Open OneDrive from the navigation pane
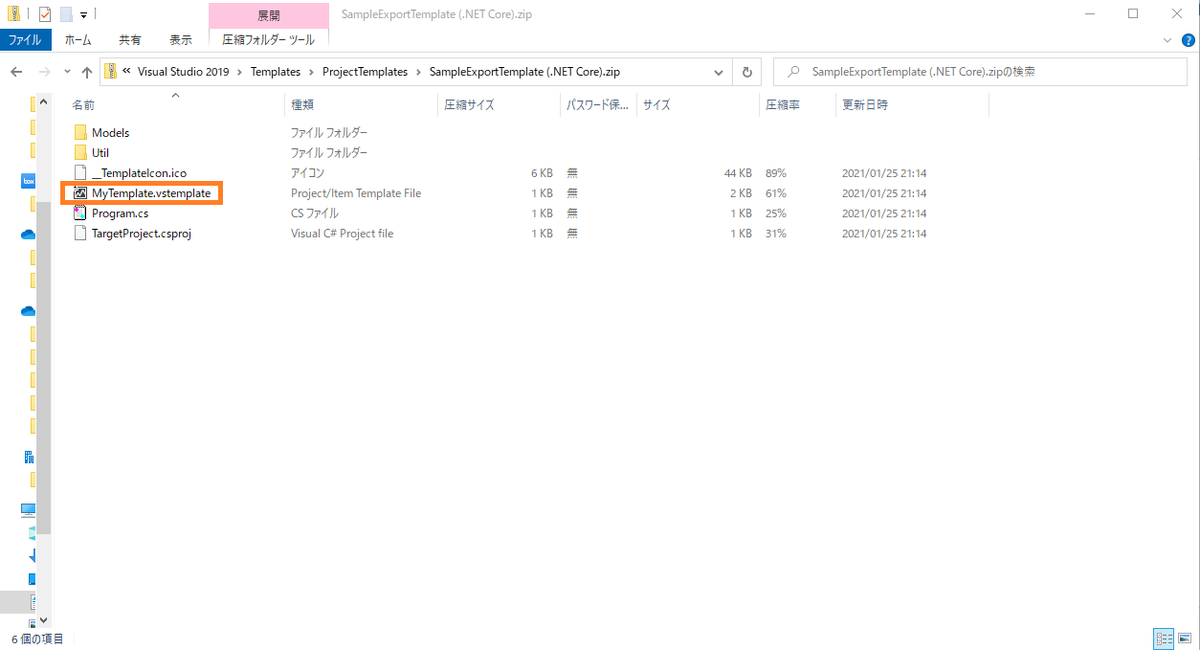This screenshot has height=650, width=1200. point(28,234)
